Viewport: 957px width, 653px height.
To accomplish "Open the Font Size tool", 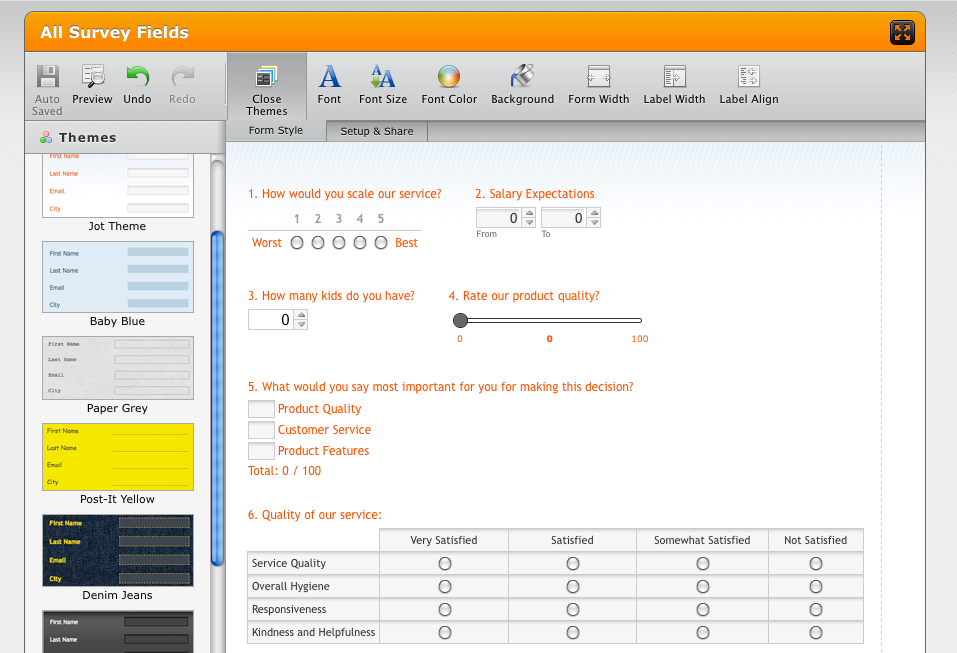I will point(382,84).
